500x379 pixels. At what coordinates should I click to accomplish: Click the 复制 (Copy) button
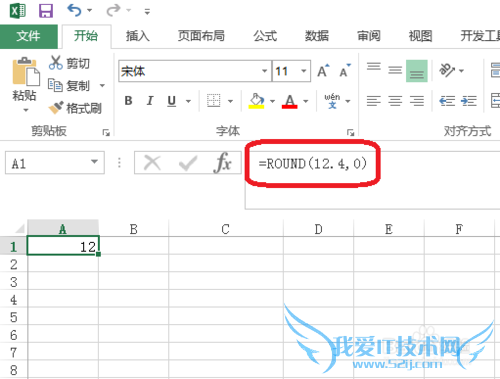pyautogui.click(x=69, y=86)
